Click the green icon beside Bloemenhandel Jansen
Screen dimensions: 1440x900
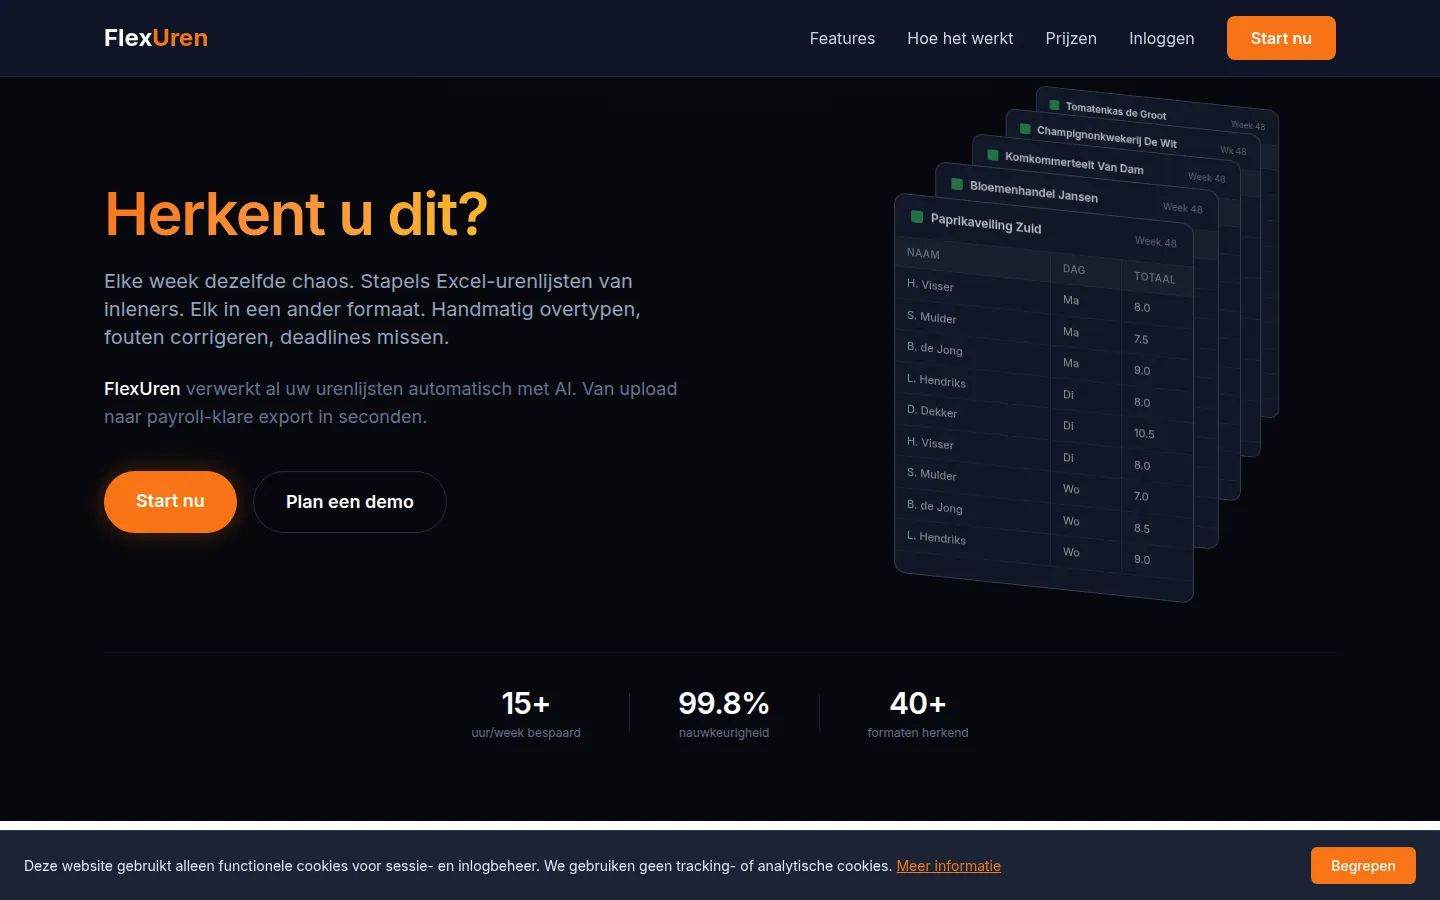coord(957,184)
